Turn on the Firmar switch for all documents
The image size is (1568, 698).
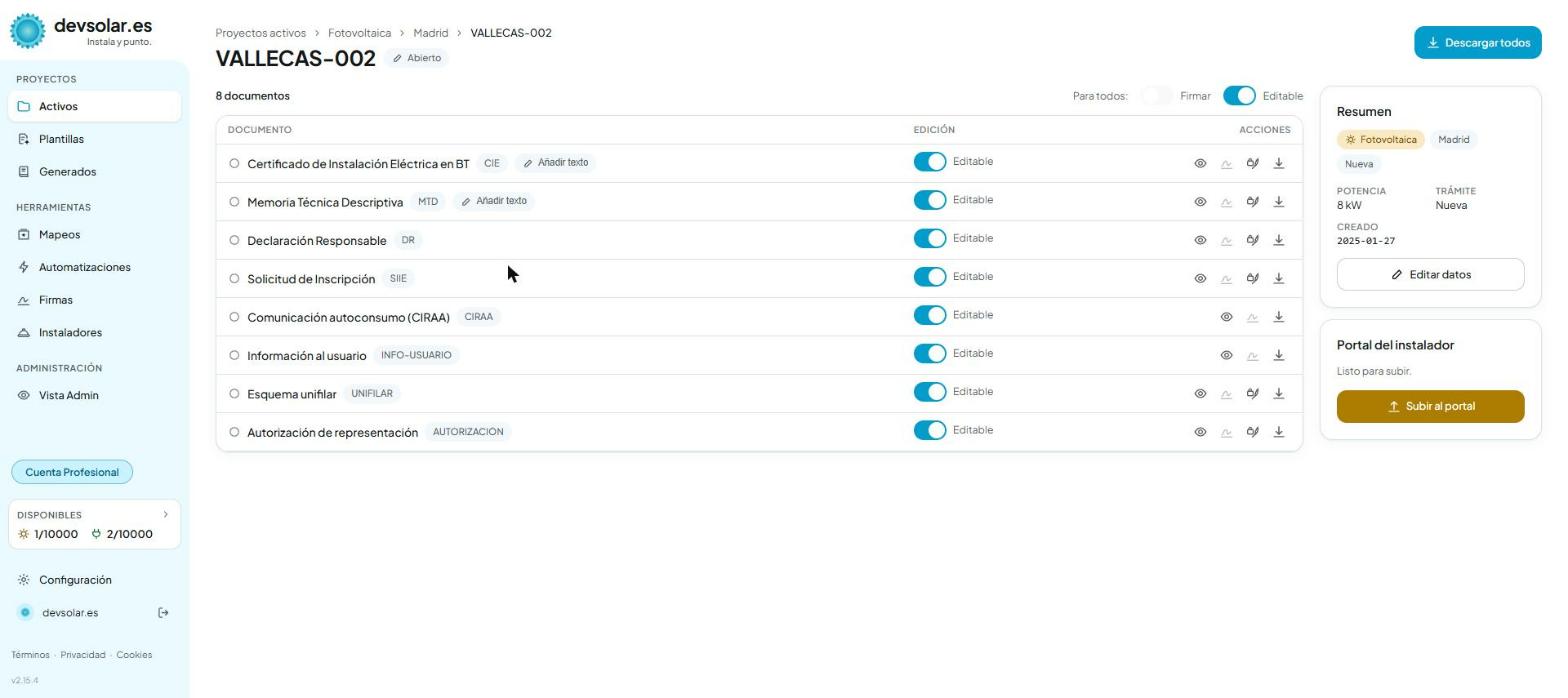[x=1157, y=96]
